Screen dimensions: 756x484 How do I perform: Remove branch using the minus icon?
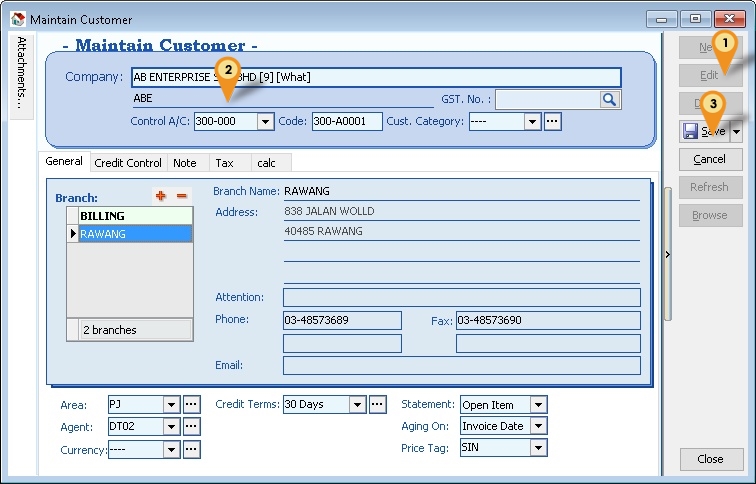[181, 196]
